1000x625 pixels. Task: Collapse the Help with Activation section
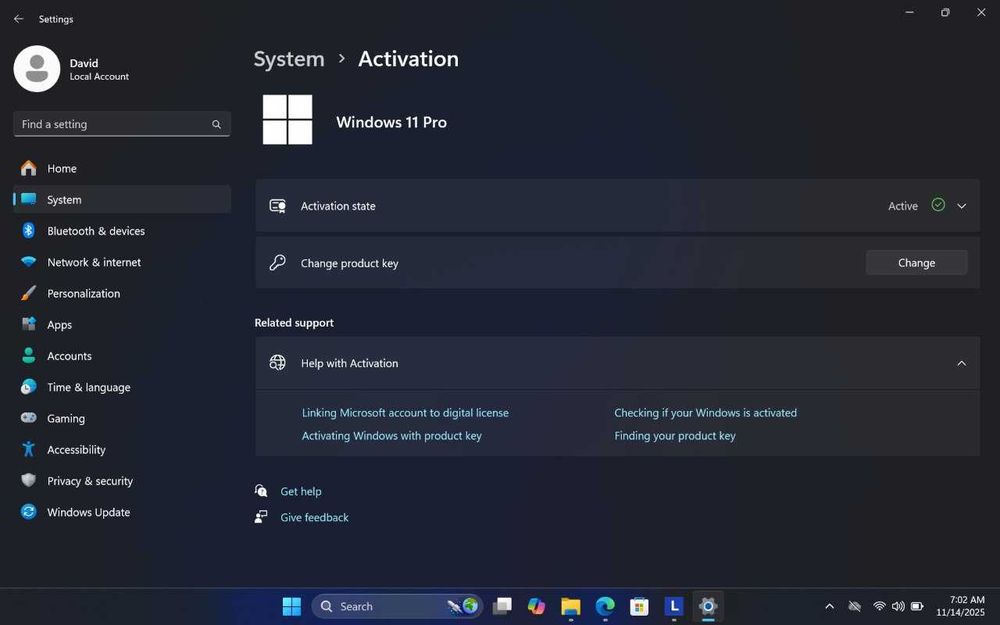962,364
